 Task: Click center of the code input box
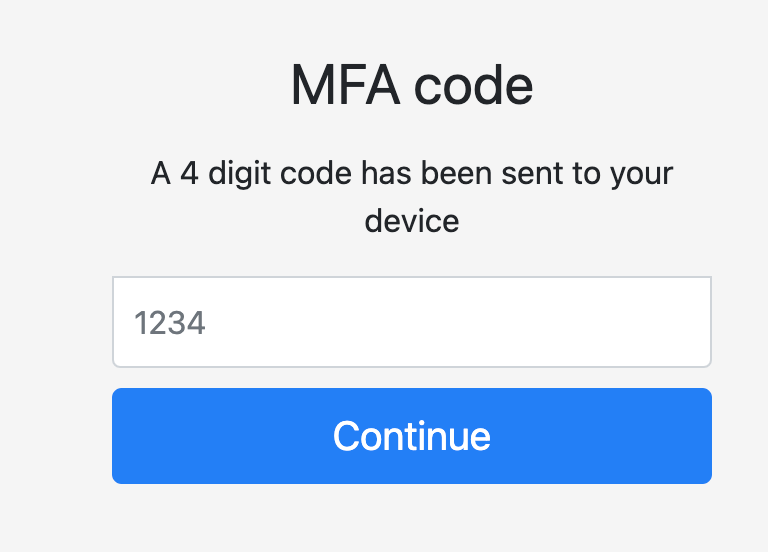pyautogui.click(x=411, y=322)
